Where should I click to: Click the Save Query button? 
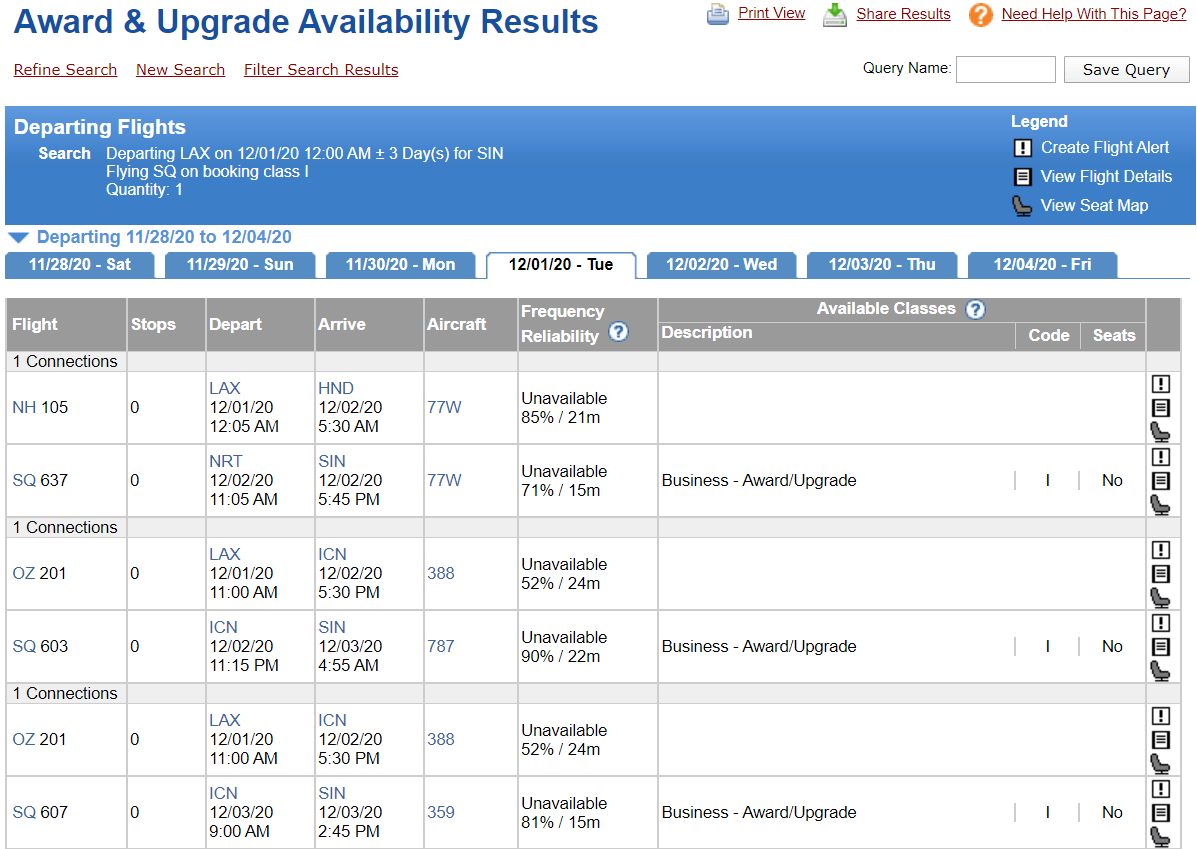(x=1126, y=69)
